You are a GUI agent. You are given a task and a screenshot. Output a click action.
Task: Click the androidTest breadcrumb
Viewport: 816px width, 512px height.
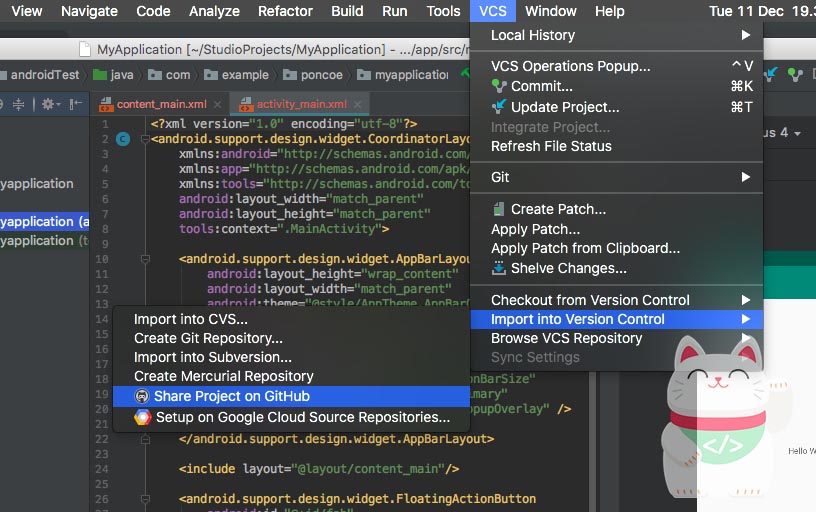[41, 75]
